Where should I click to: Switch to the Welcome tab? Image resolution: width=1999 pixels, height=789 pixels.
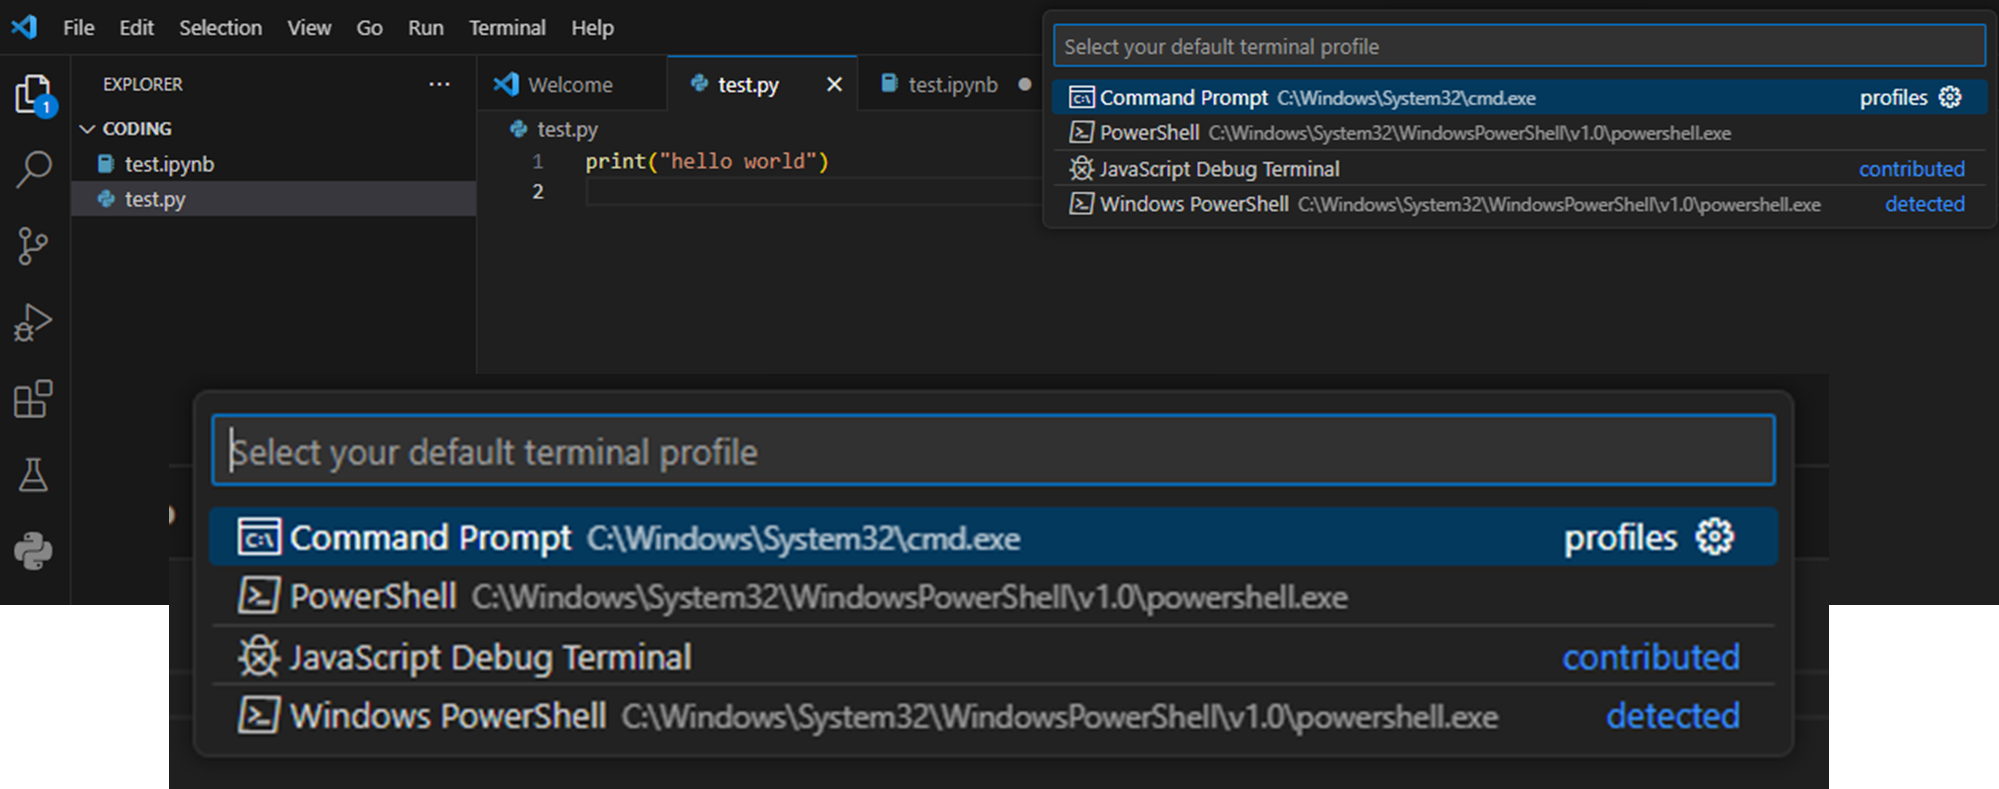[571, 84]
